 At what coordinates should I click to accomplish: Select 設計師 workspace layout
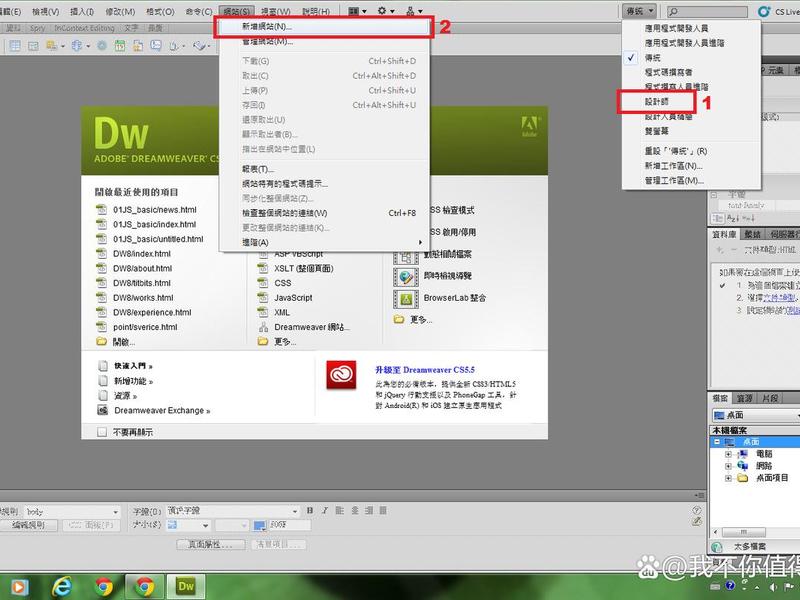pyautogui.click(x=656, y=102)
